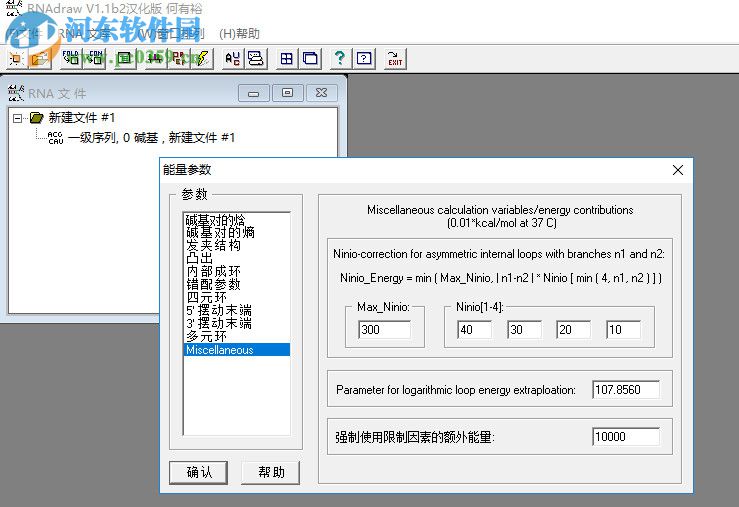Choose 四元环 in the parameter list
The height and width of the screenshot is (507, 739).
coord(206,297)
